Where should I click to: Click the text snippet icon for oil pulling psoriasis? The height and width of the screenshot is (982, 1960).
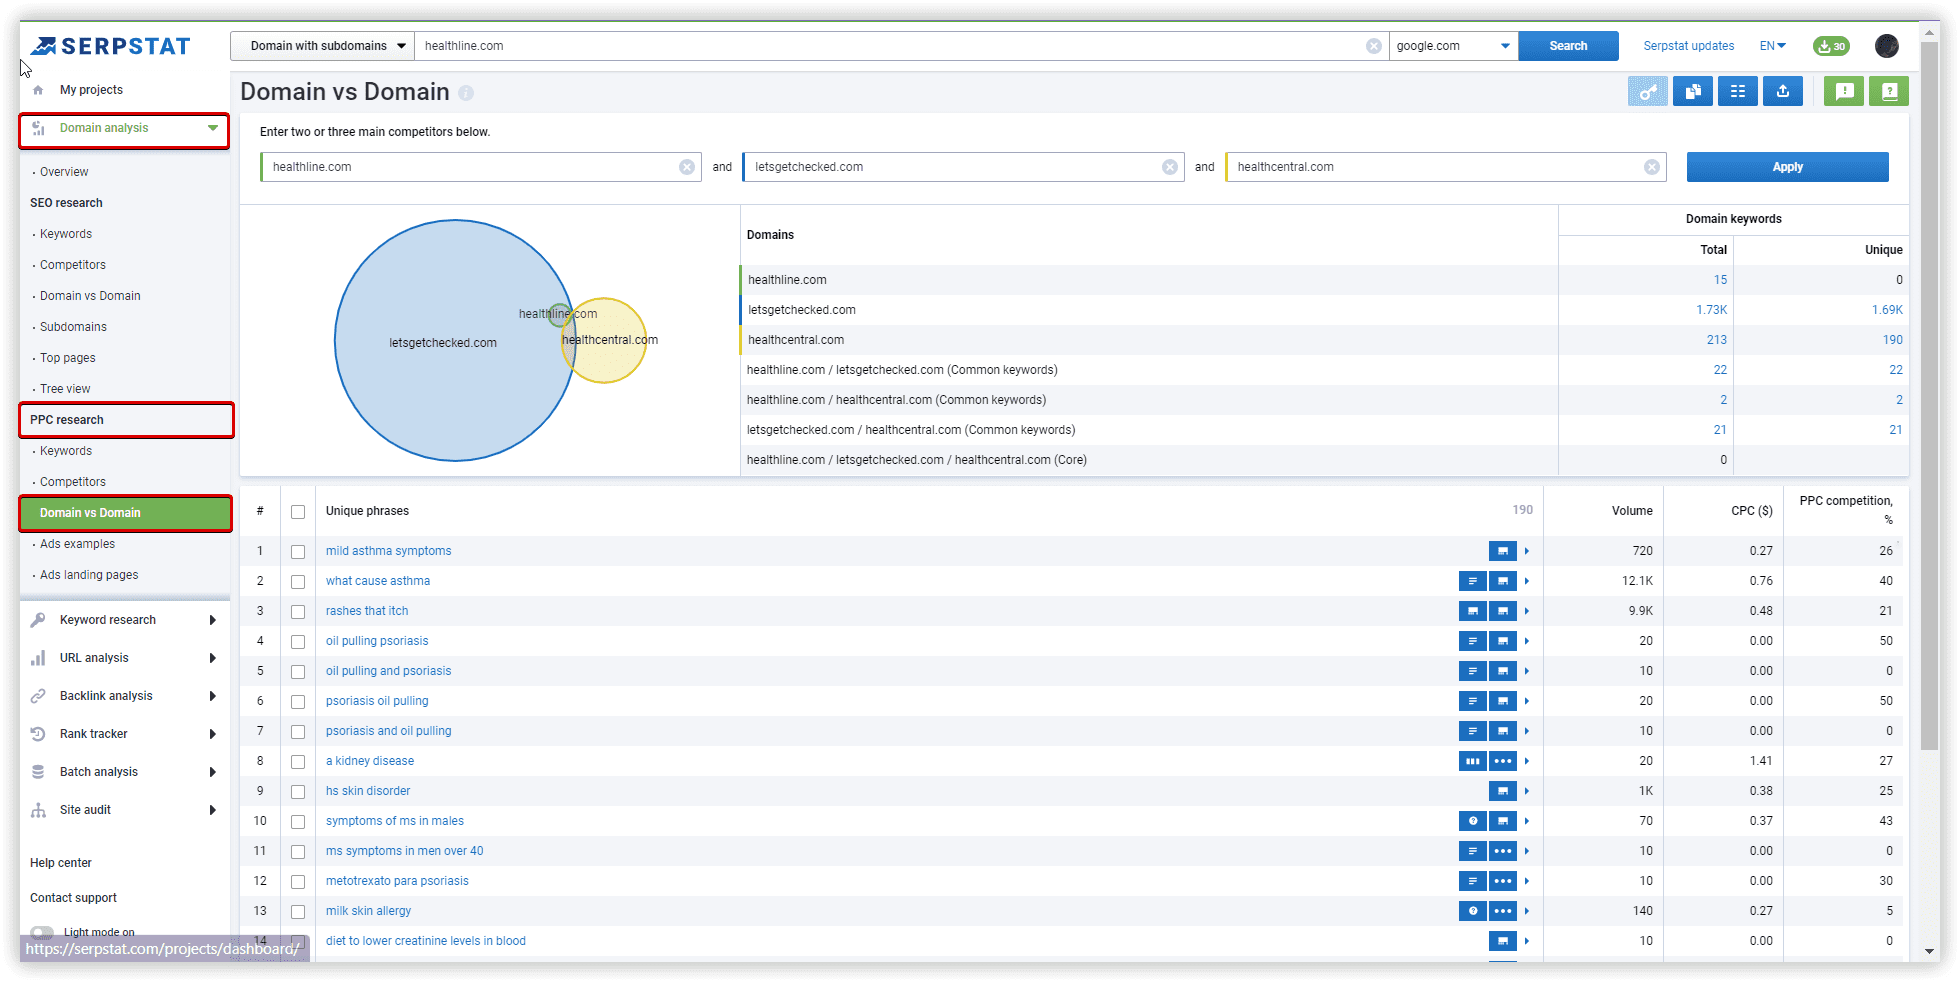1473,641
